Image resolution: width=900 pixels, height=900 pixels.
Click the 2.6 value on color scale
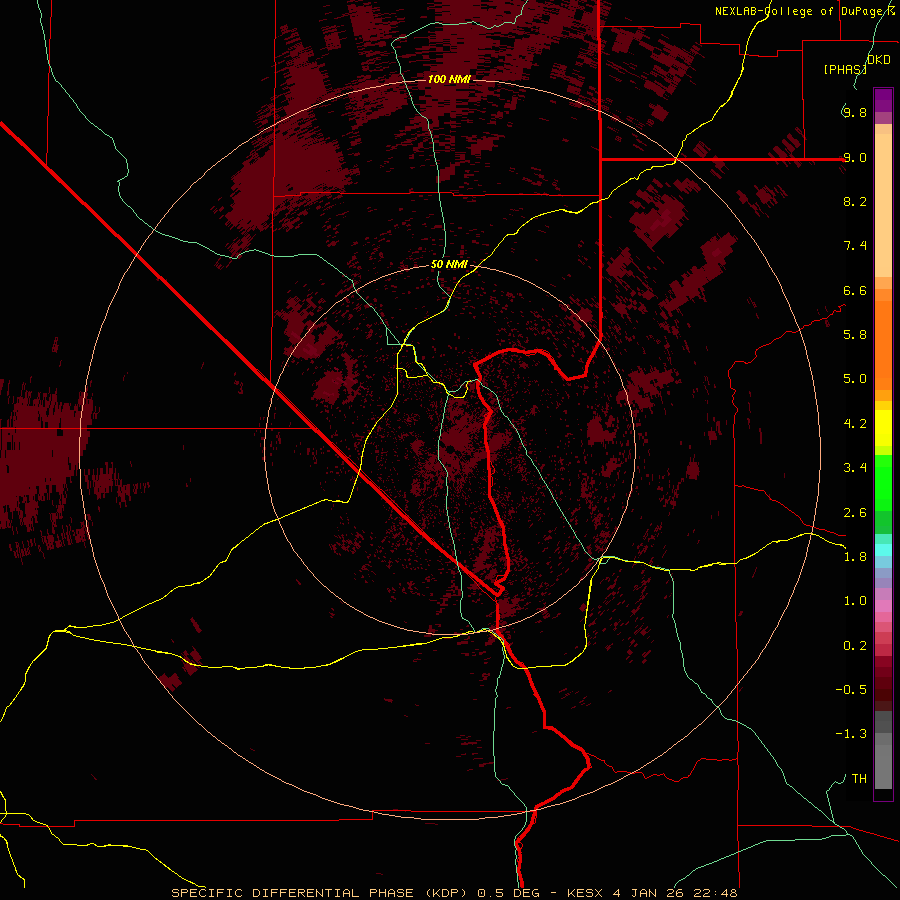tap(855, 513)
